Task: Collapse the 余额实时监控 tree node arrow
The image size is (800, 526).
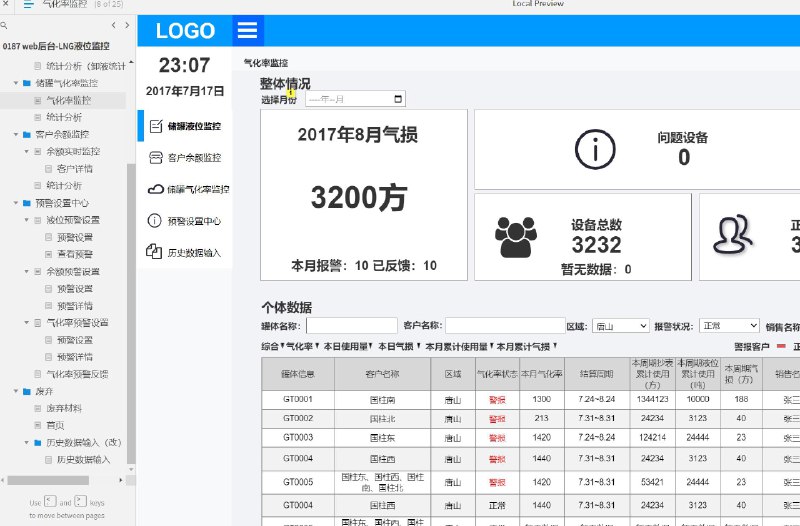Action: click(27, 152)
